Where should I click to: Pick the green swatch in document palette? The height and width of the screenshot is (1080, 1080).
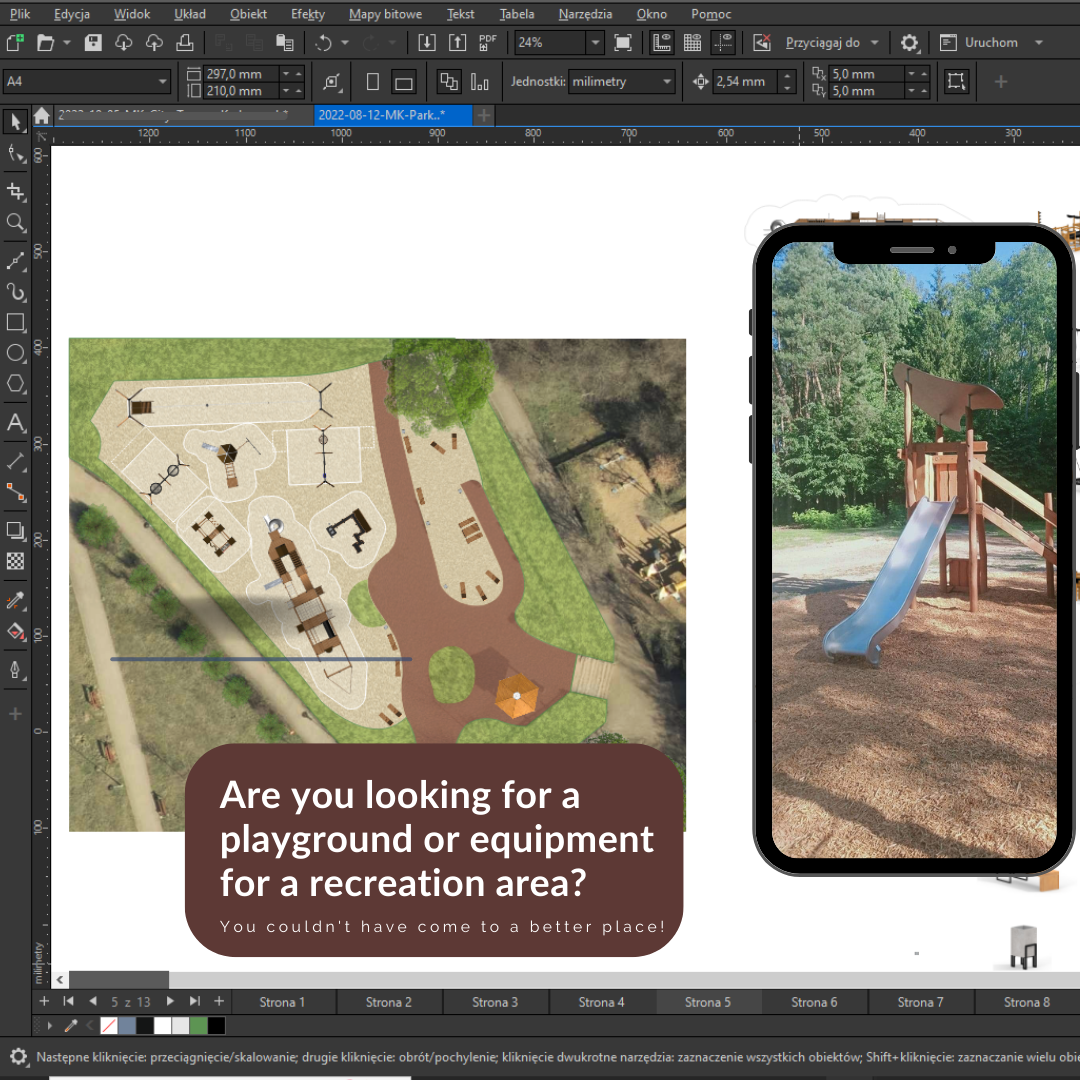[x=198, y=1026]
